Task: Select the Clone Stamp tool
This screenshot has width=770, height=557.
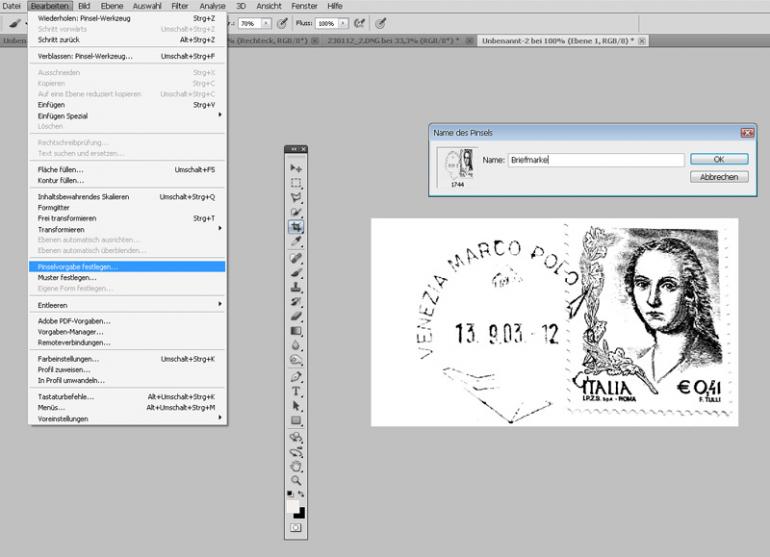Action: pyautogui.click(x=296, y=287)
